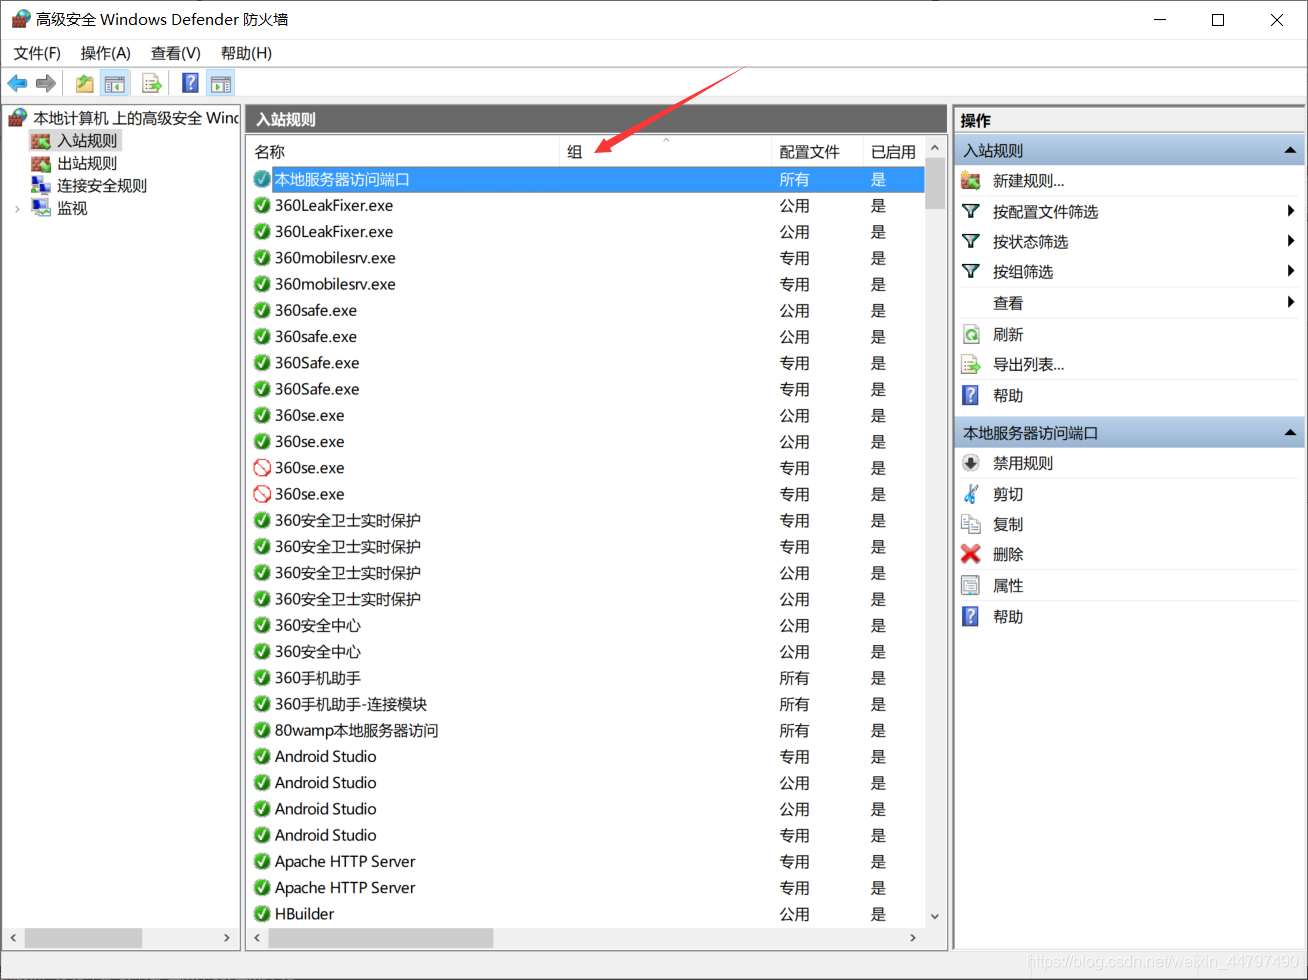This screenshot has height=980, width=1308.
Task: Click 导出列表... in the actions pane
Action: point(1028,365)
